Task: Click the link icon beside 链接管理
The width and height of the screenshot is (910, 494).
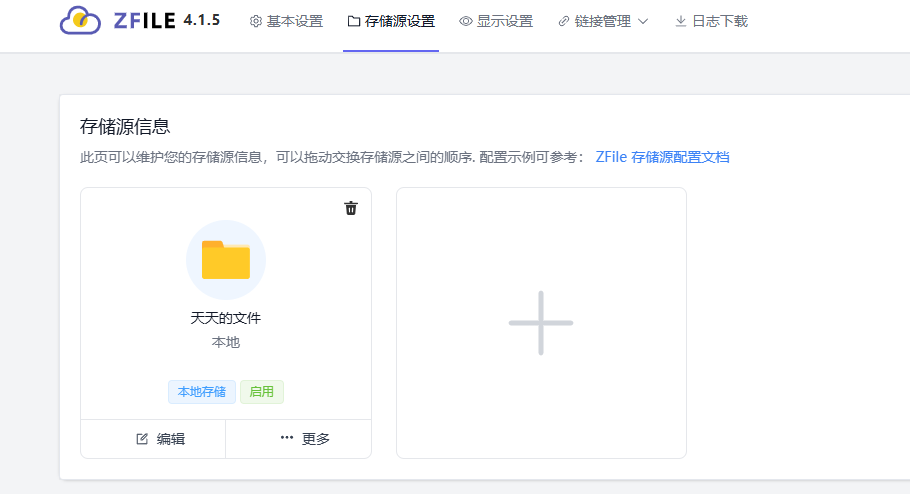Action: 564,21
